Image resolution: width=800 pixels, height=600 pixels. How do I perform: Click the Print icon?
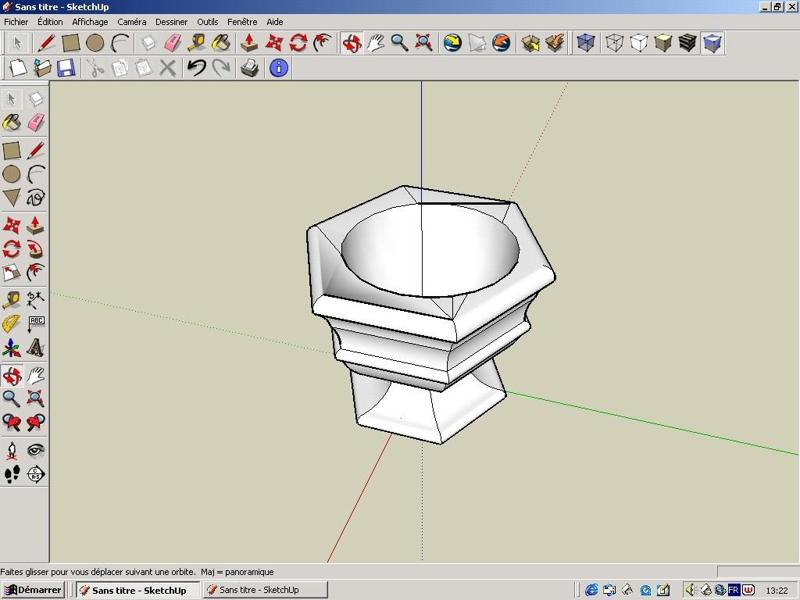pyautogui.click(x=250, y=68)
